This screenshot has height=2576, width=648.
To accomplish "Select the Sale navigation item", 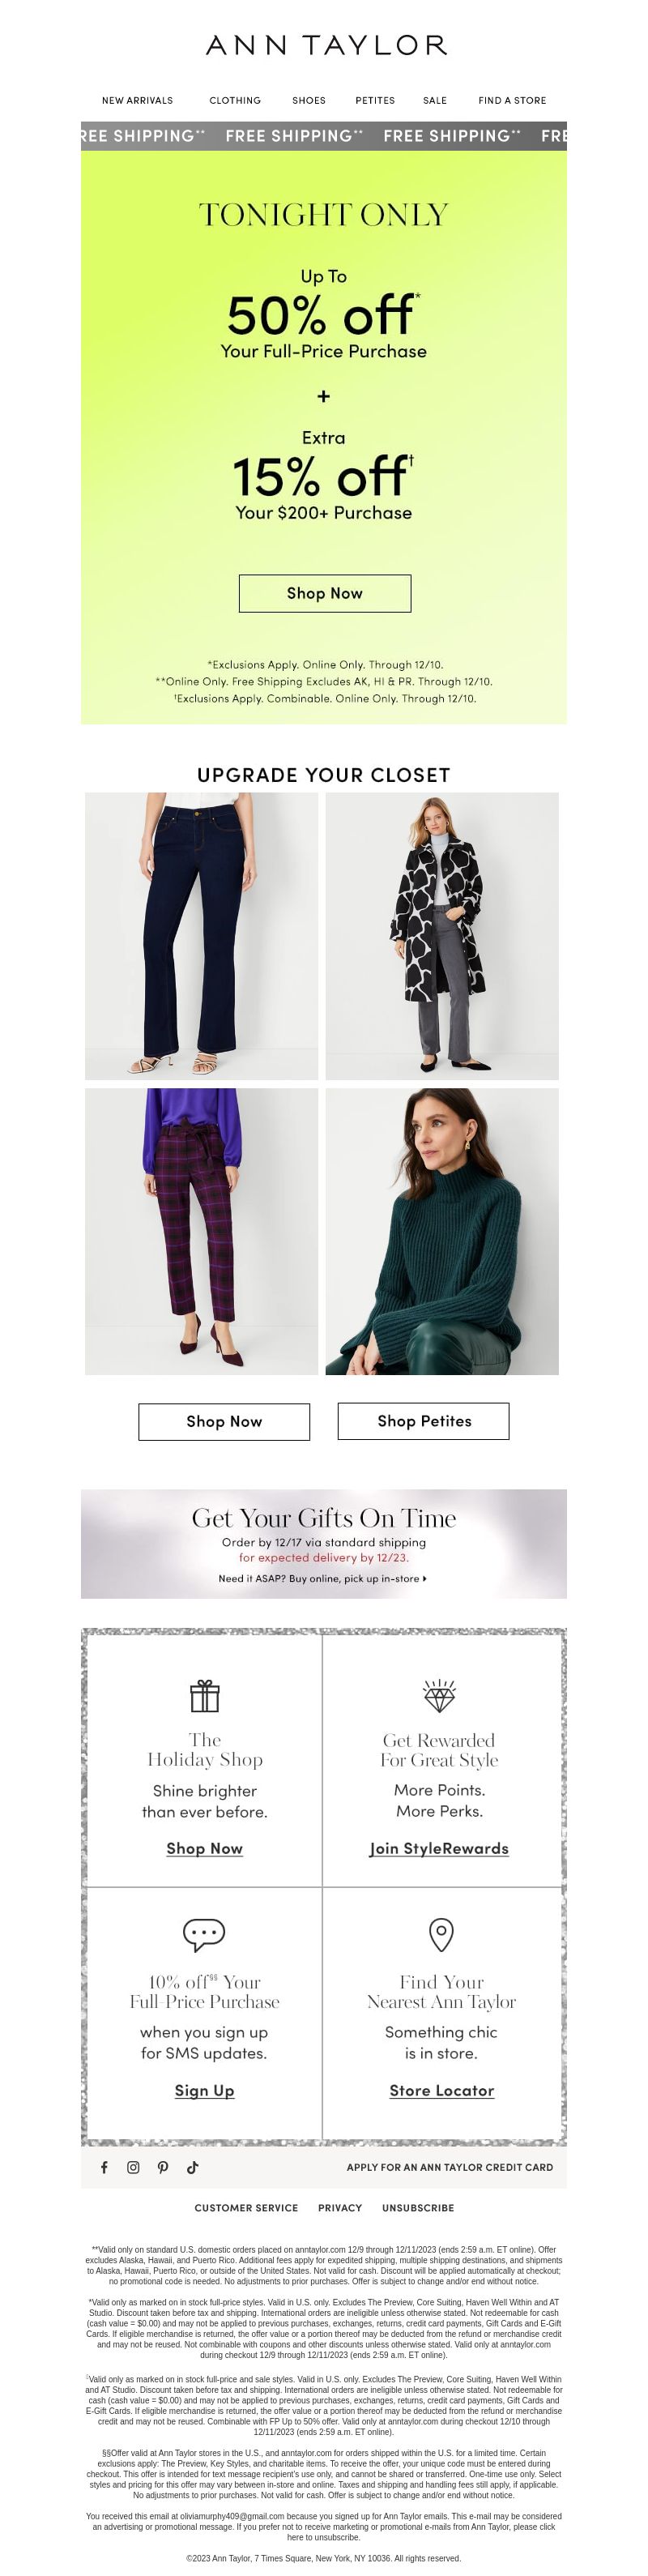I will pyautogui.click(x=435, y=100).
